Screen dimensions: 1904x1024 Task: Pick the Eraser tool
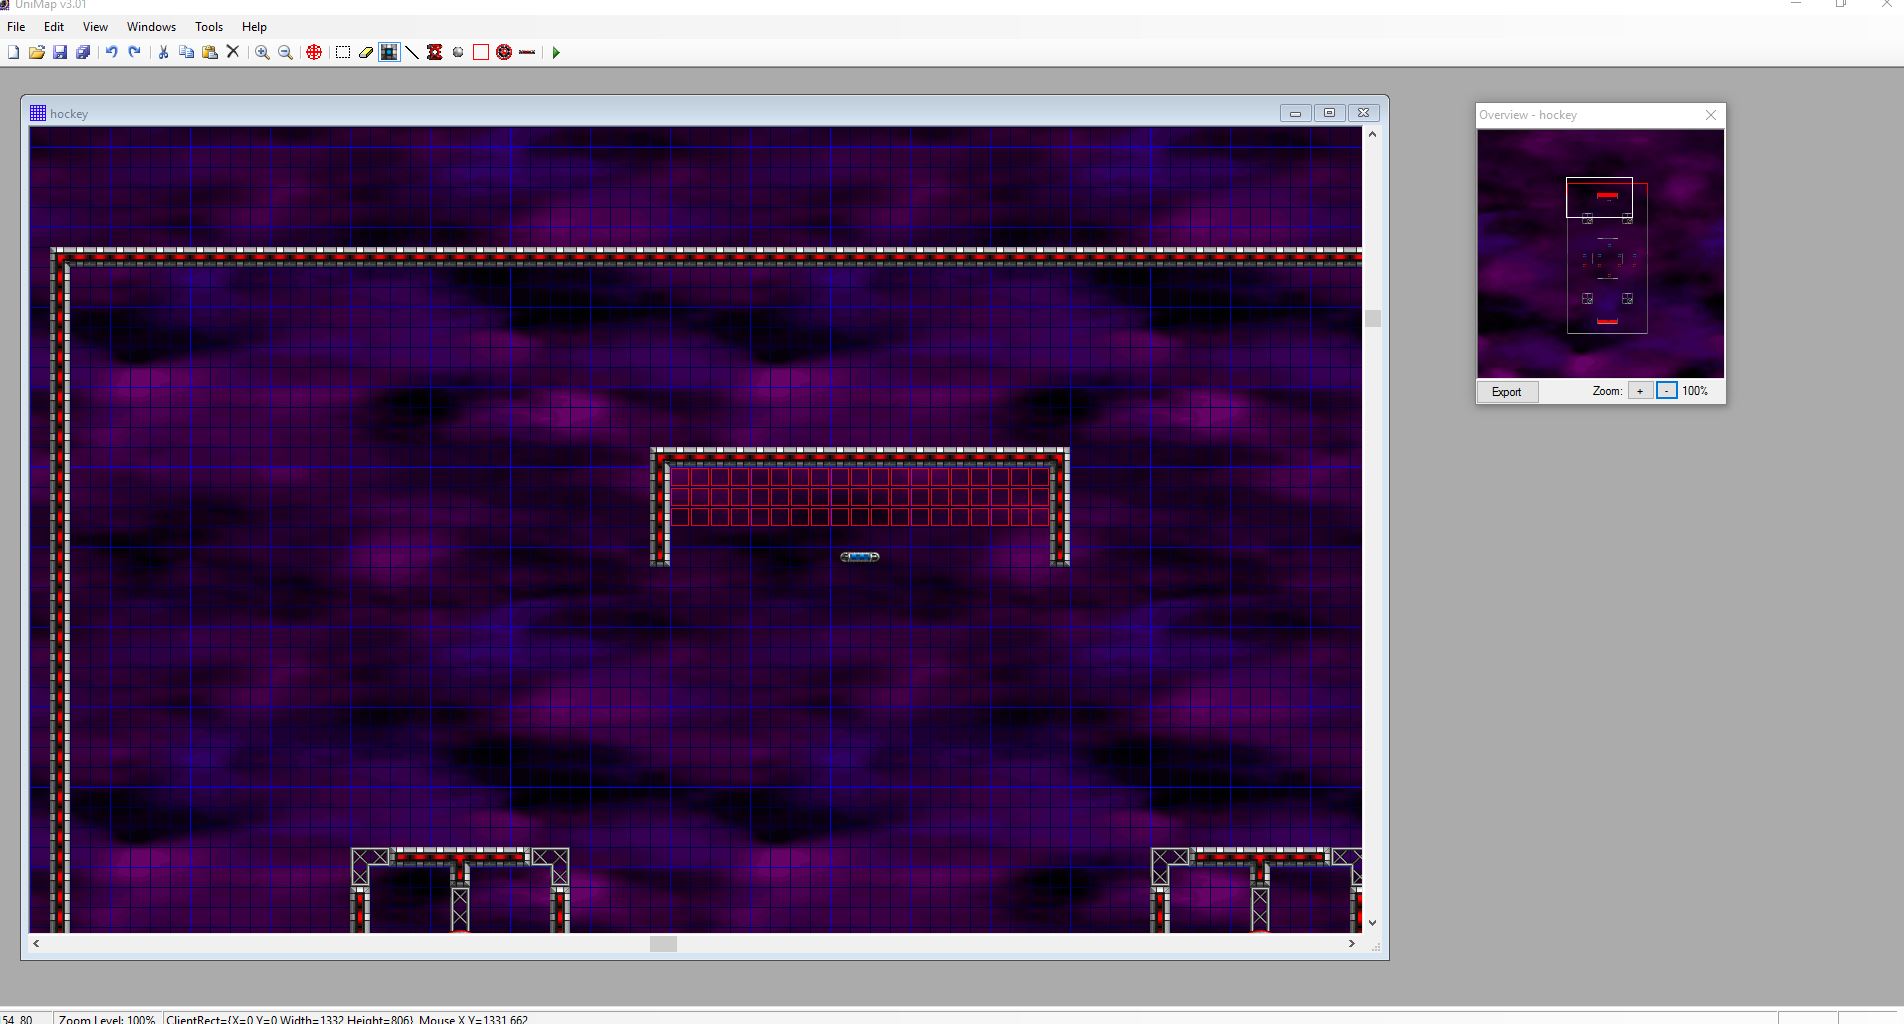pos(366,52)
